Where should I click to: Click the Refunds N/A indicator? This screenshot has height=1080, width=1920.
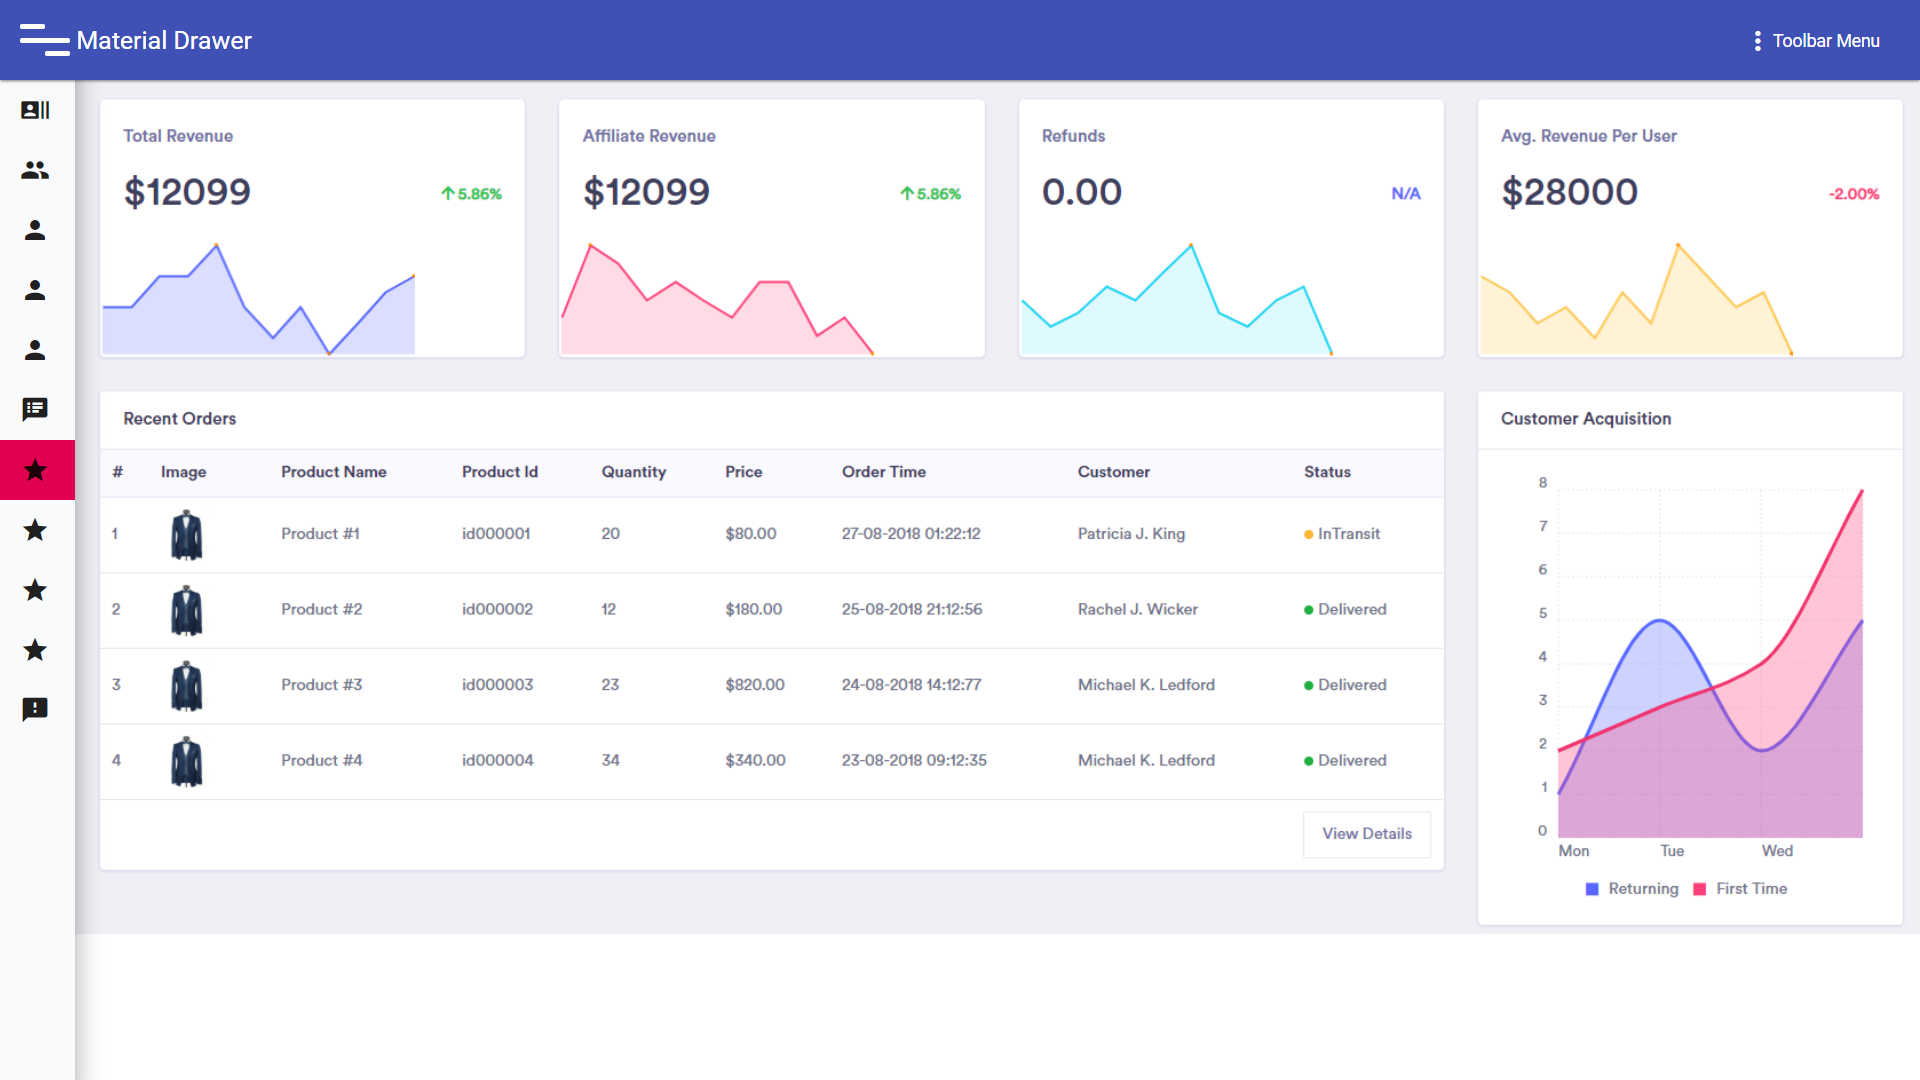pyautogui.click(x=1405, y=194)
